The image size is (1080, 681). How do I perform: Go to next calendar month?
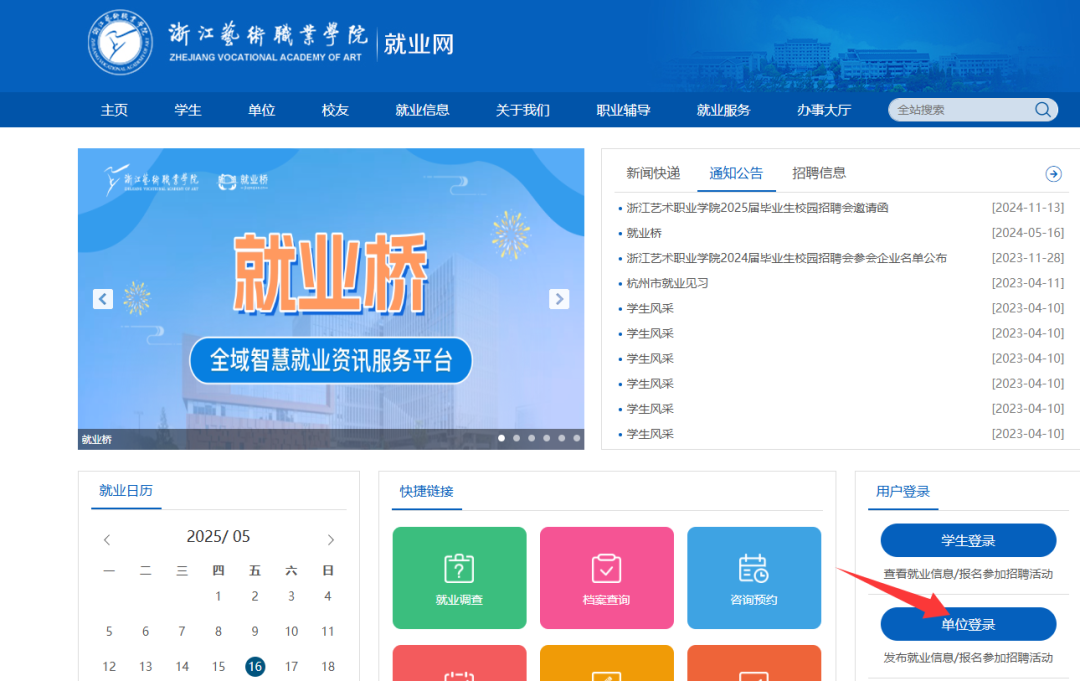(x=331, y=540)
